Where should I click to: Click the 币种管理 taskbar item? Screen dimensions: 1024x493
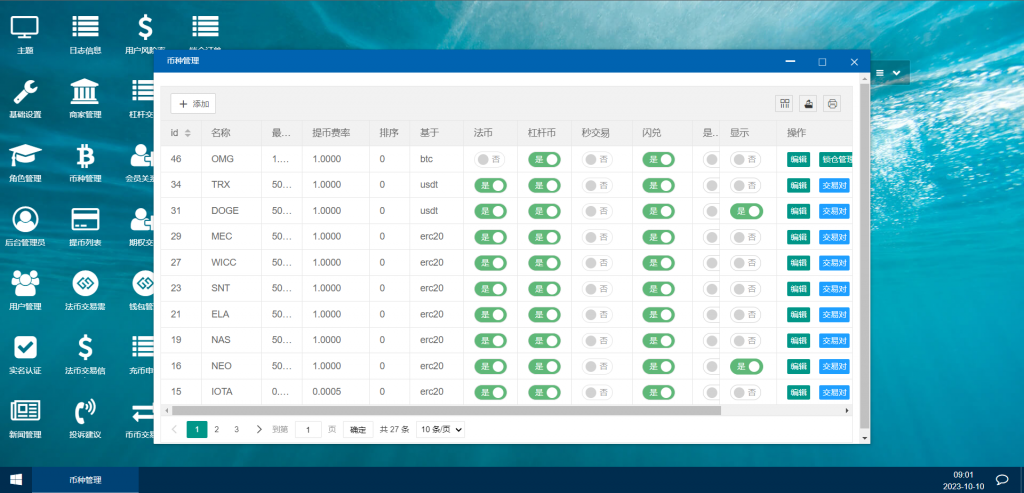85,480
